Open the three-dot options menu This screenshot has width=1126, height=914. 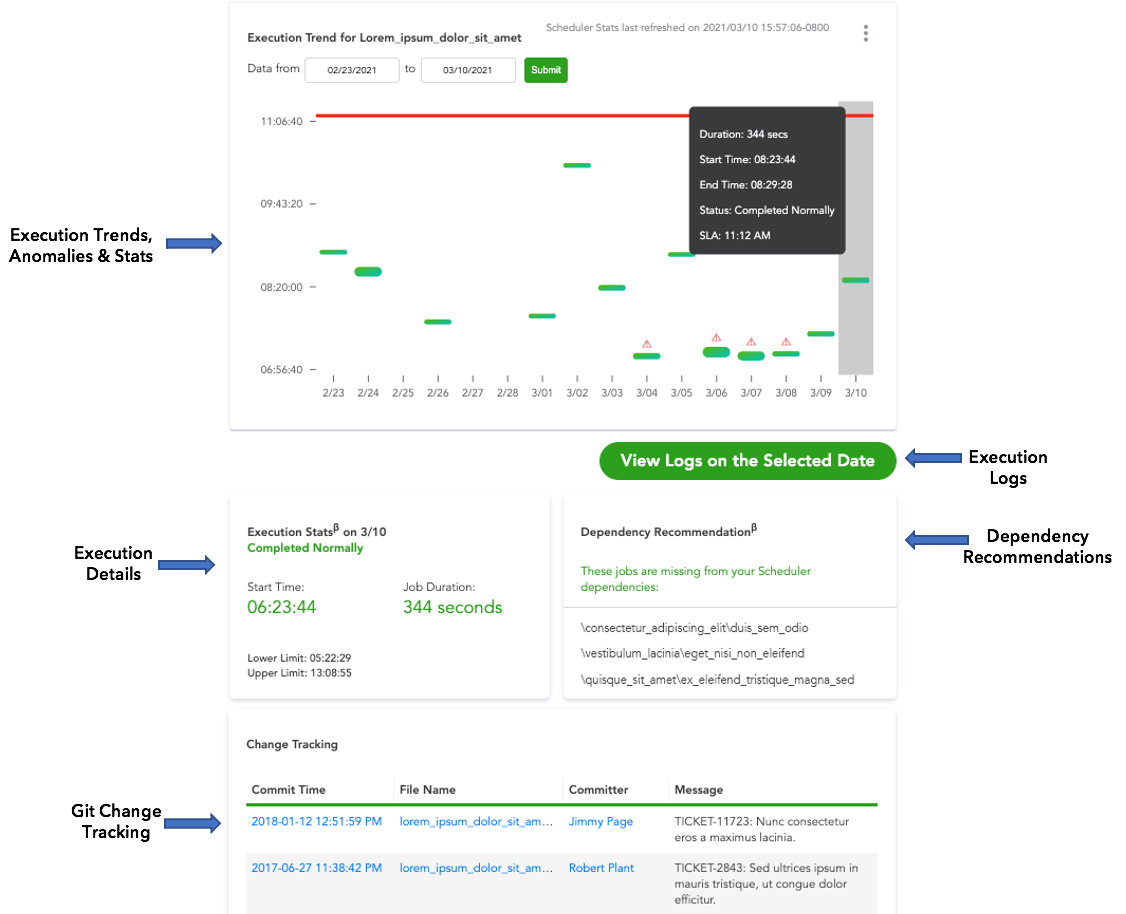(x=865, y=34)
